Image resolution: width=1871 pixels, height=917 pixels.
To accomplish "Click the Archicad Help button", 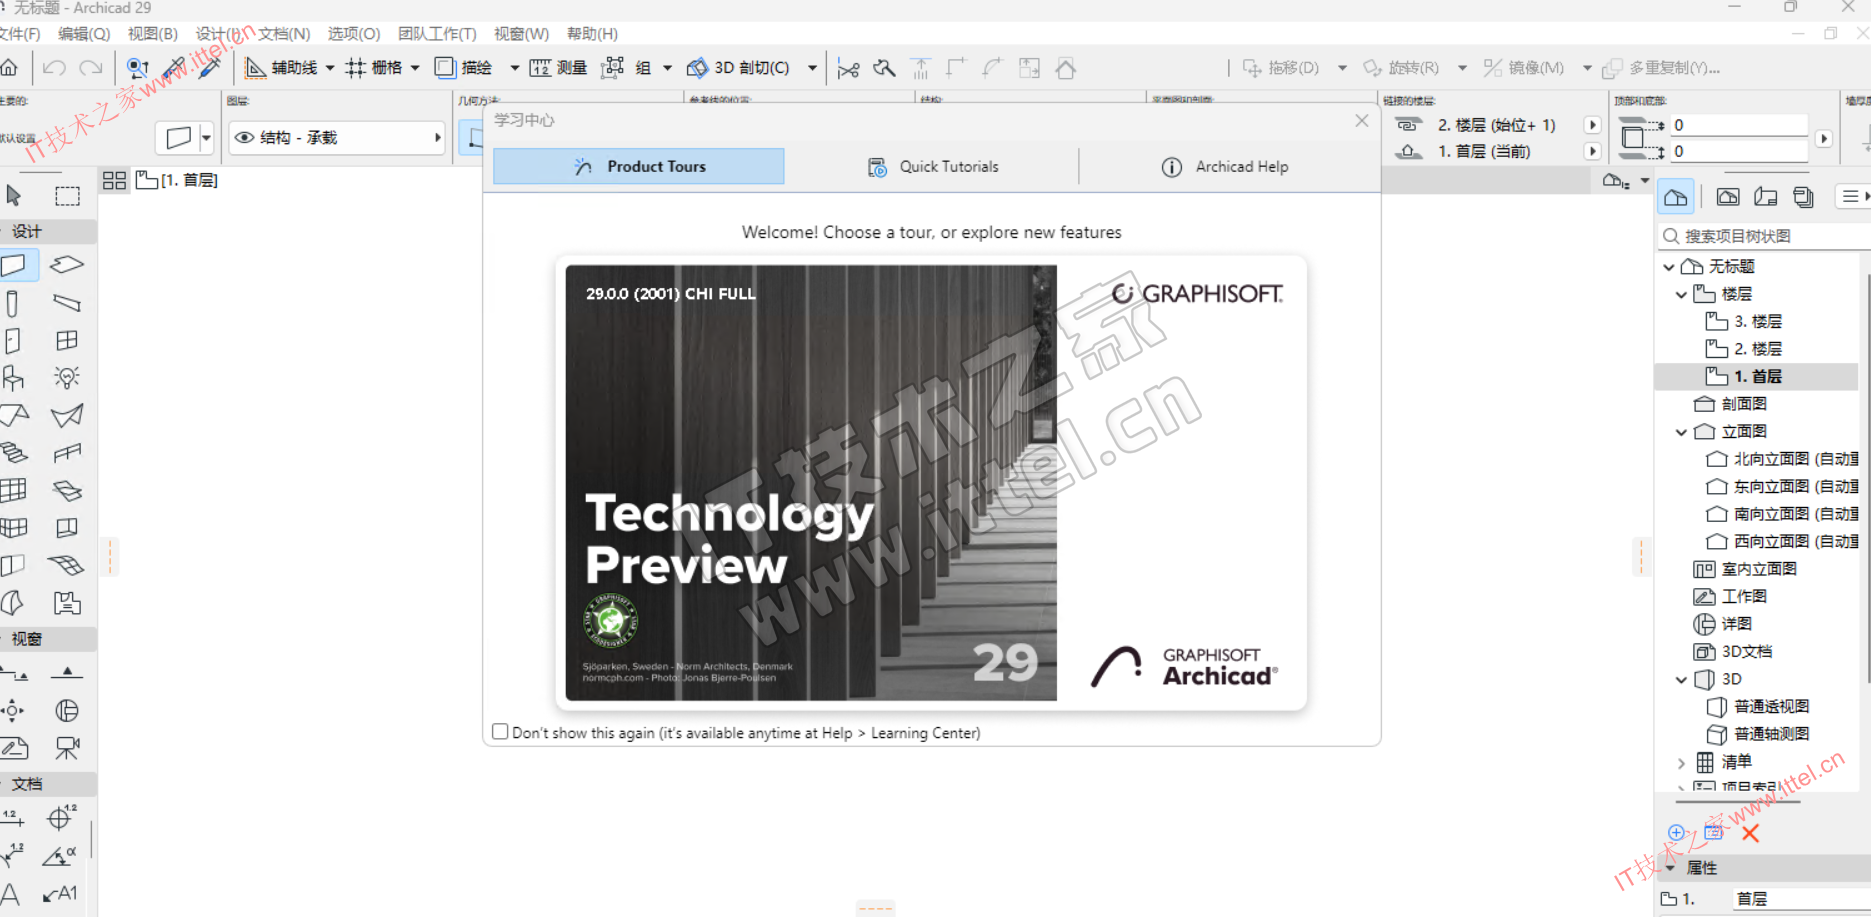I will pyautogui.click(x=1225, y=167).
